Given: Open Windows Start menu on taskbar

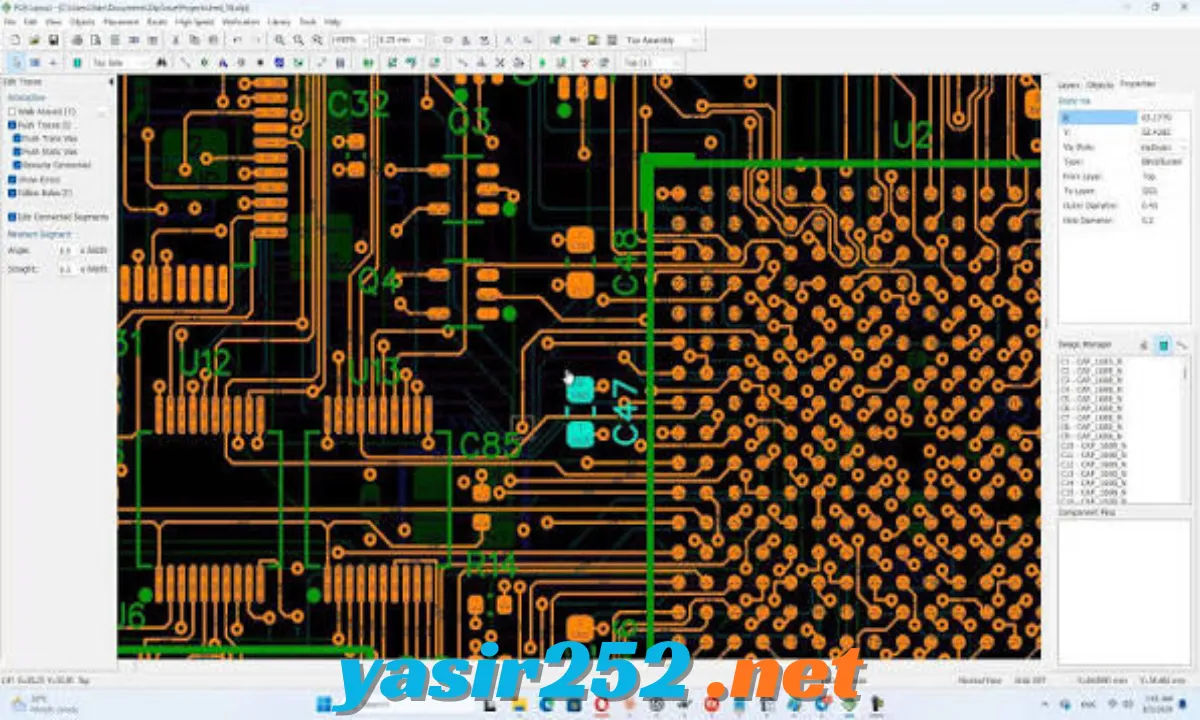Looking at the screenshot, I should (x=323, y=703).
